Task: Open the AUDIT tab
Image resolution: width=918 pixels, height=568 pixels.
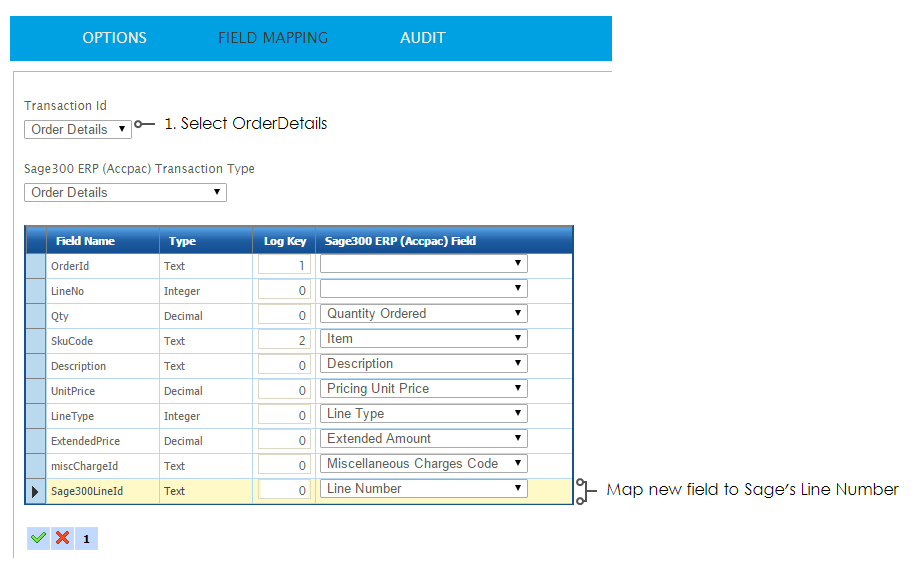Action: (x=422, y=38)
